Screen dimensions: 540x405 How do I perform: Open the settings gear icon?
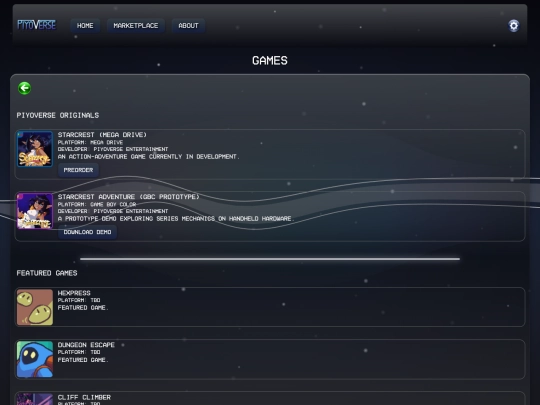click(513, 25)
